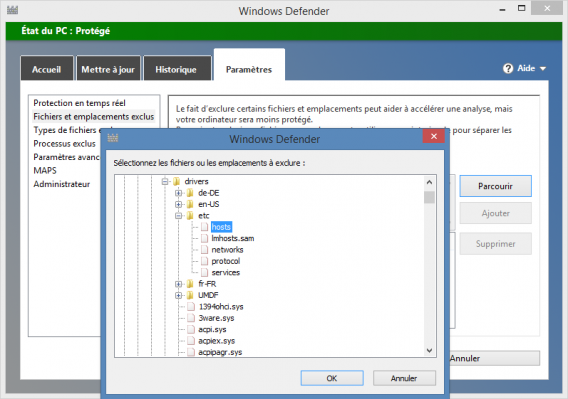
Task: Select the drivers folder label
Action: coord(196,181)
